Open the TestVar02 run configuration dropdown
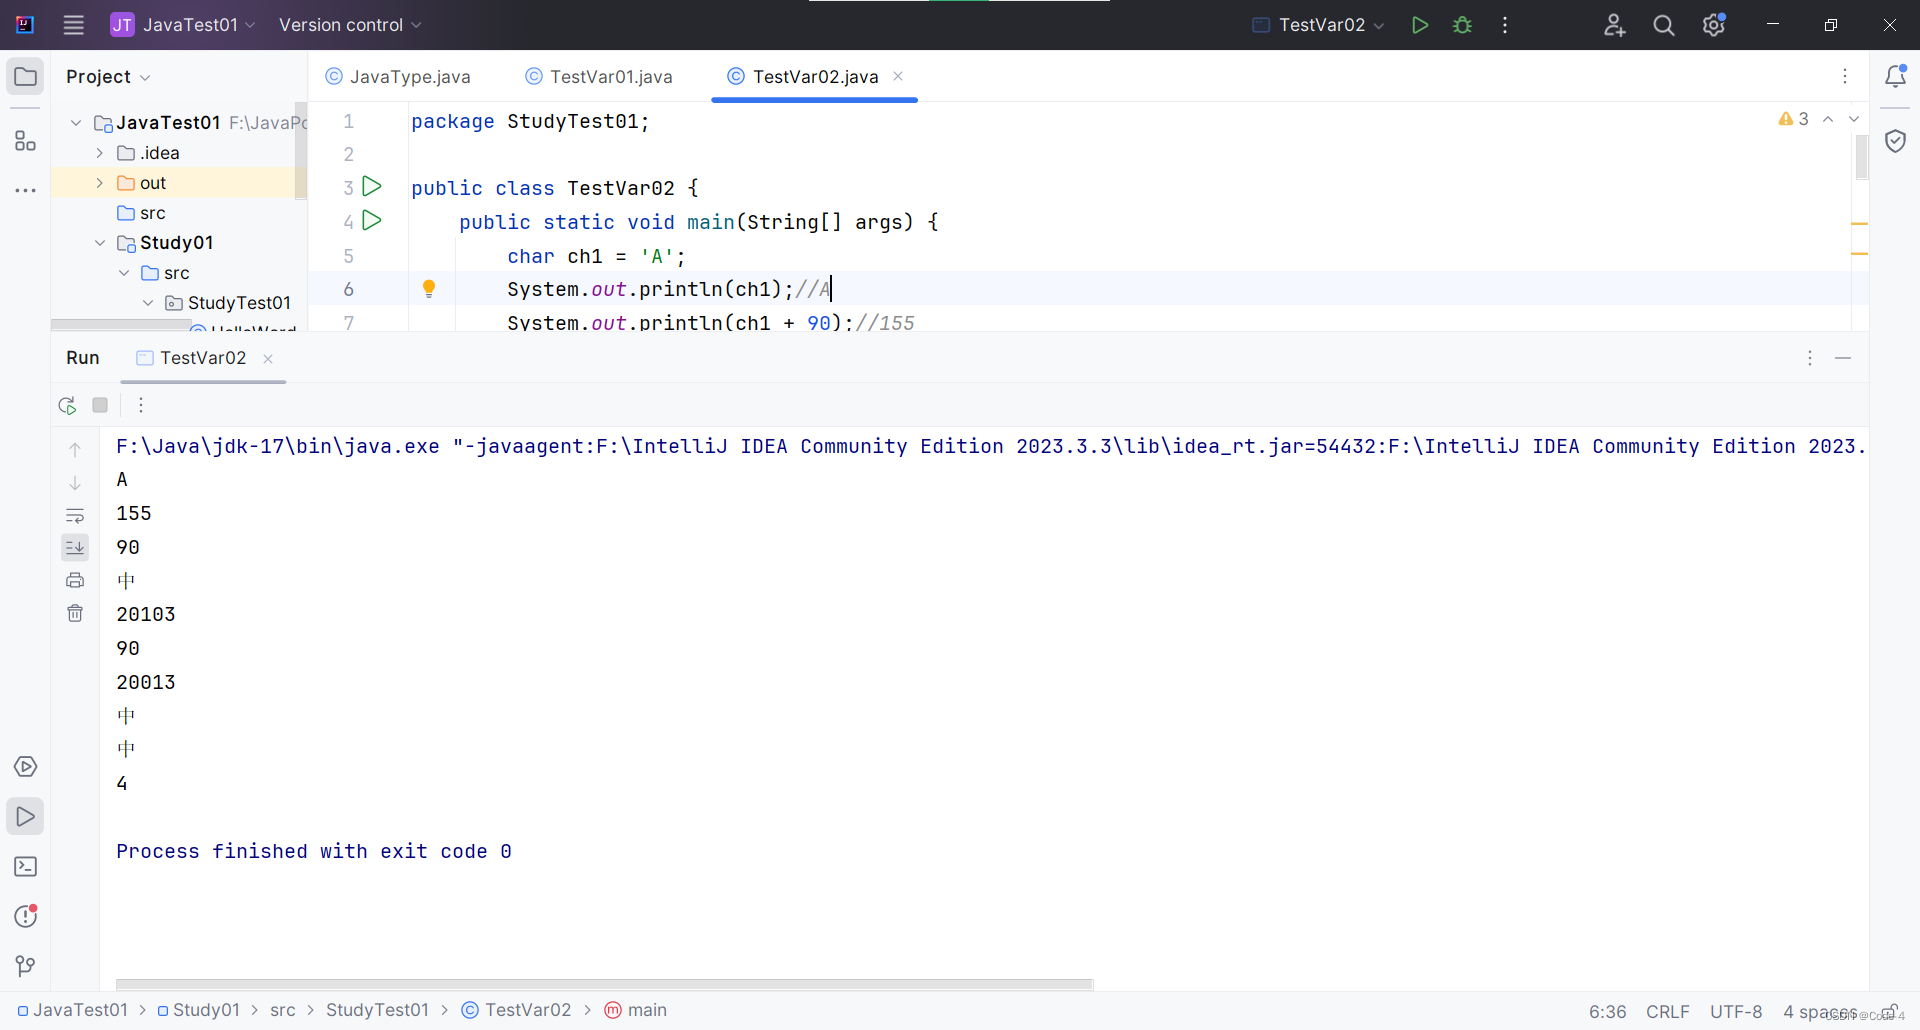Screen dimensions: 1920x1030 1319,25
